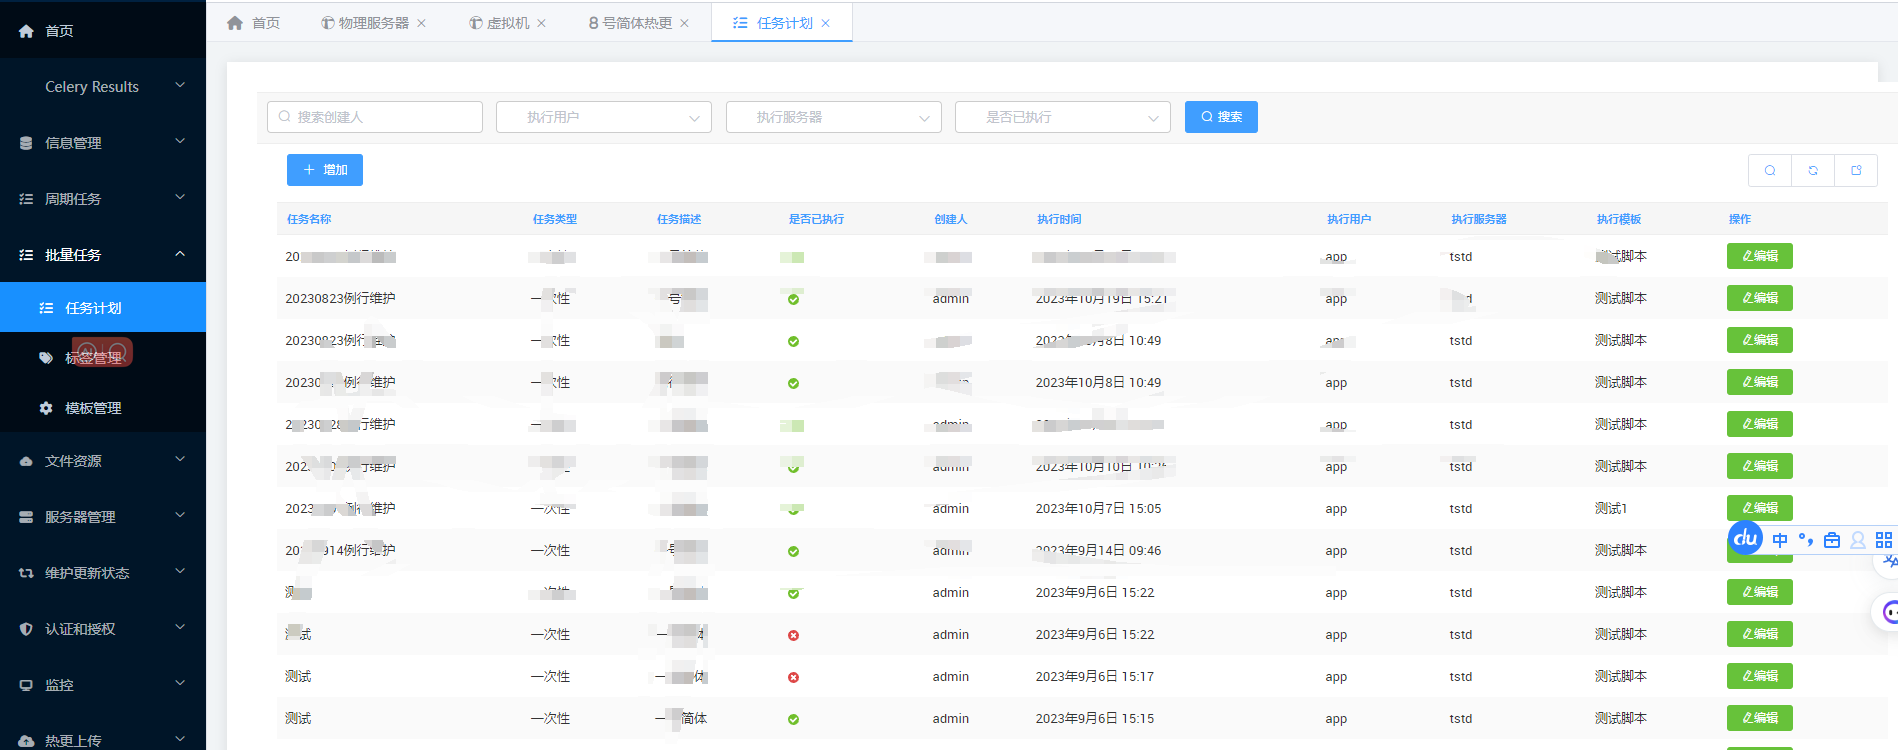Image resolution: width=1898 pixels, height=750 pixels.
Task: Click the tag icon next to 标签管理
Action: [x=46, y=357]
